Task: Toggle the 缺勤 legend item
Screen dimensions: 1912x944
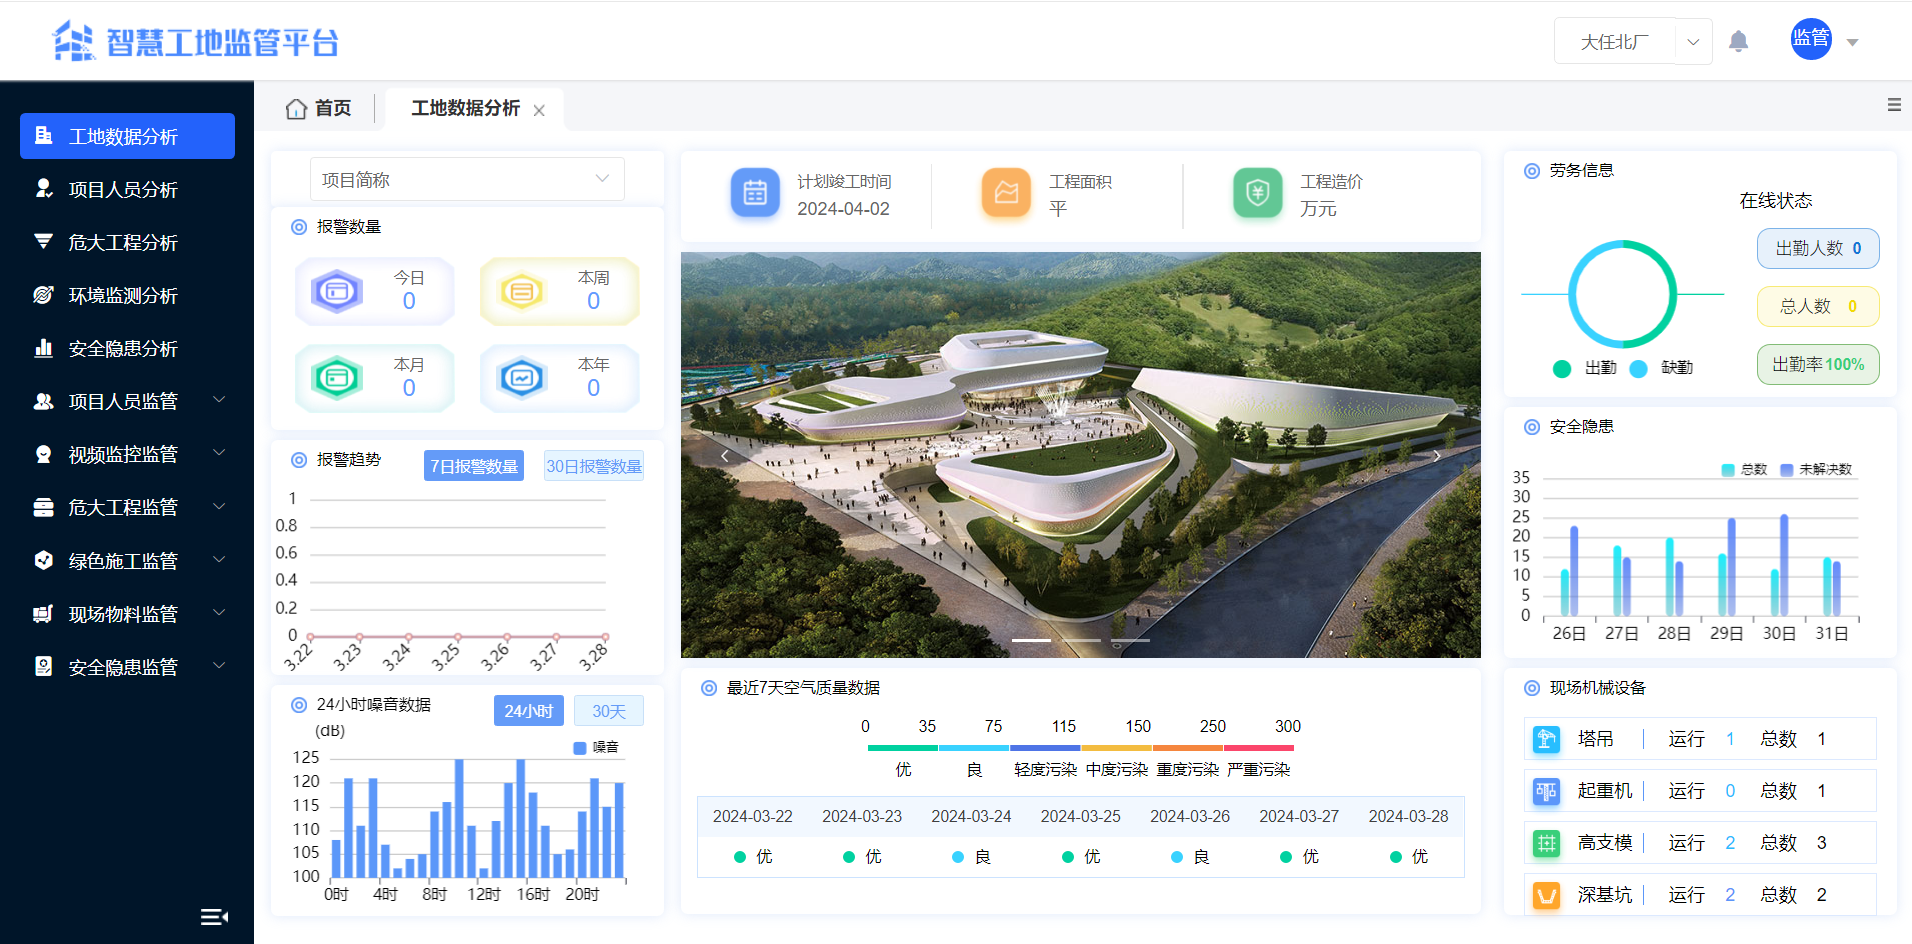Action: [1661, 368]
